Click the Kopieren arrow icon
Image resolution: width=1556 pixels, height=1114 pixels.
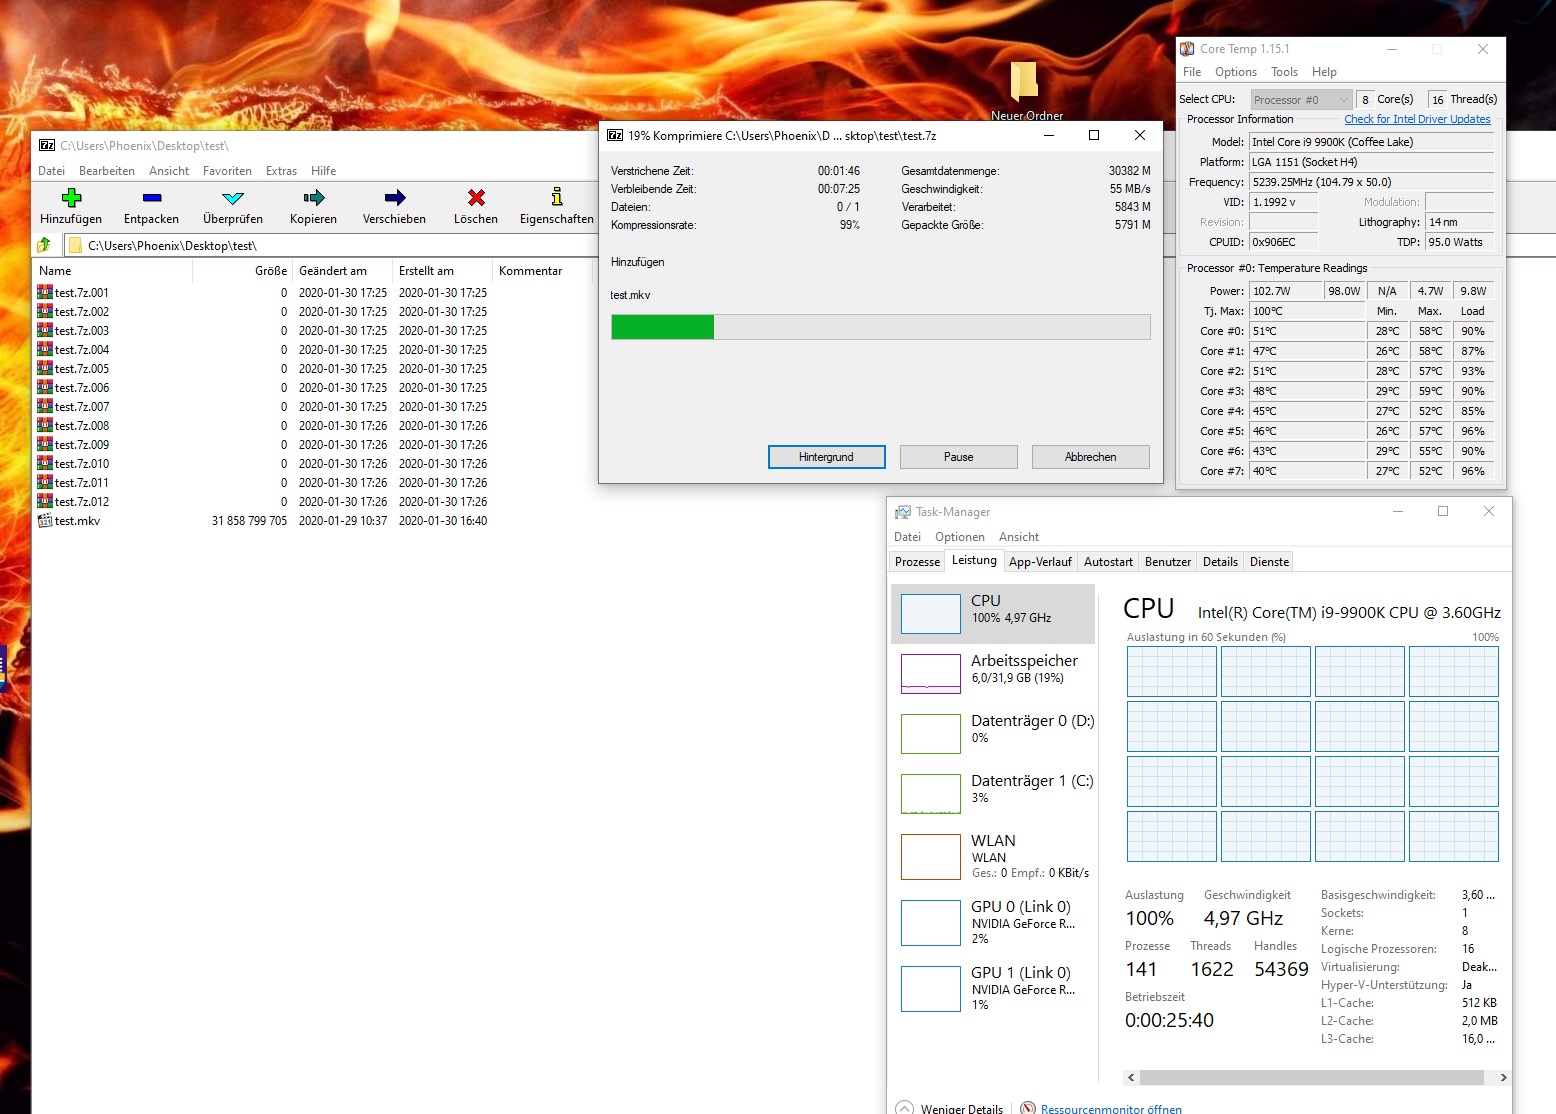pos(314,197)
